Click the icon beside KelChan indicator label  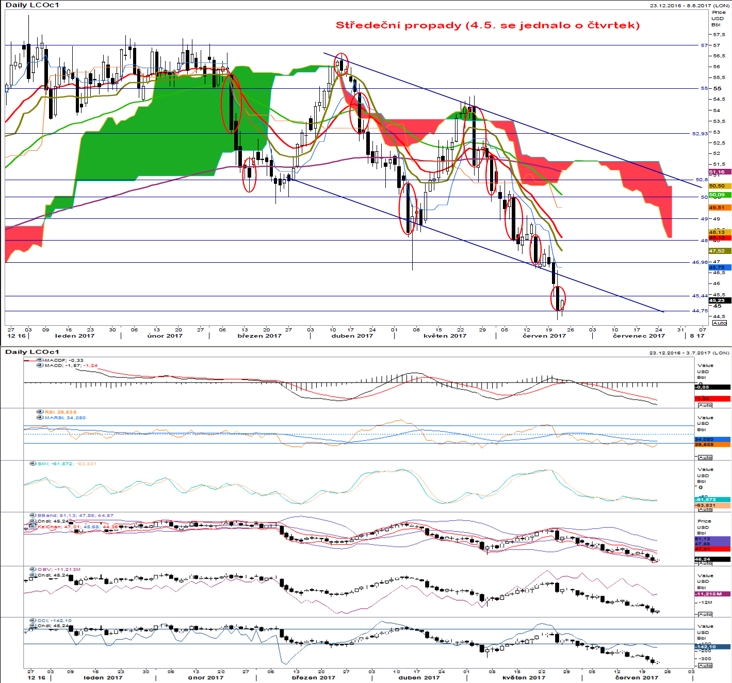[x=33, y=526]
